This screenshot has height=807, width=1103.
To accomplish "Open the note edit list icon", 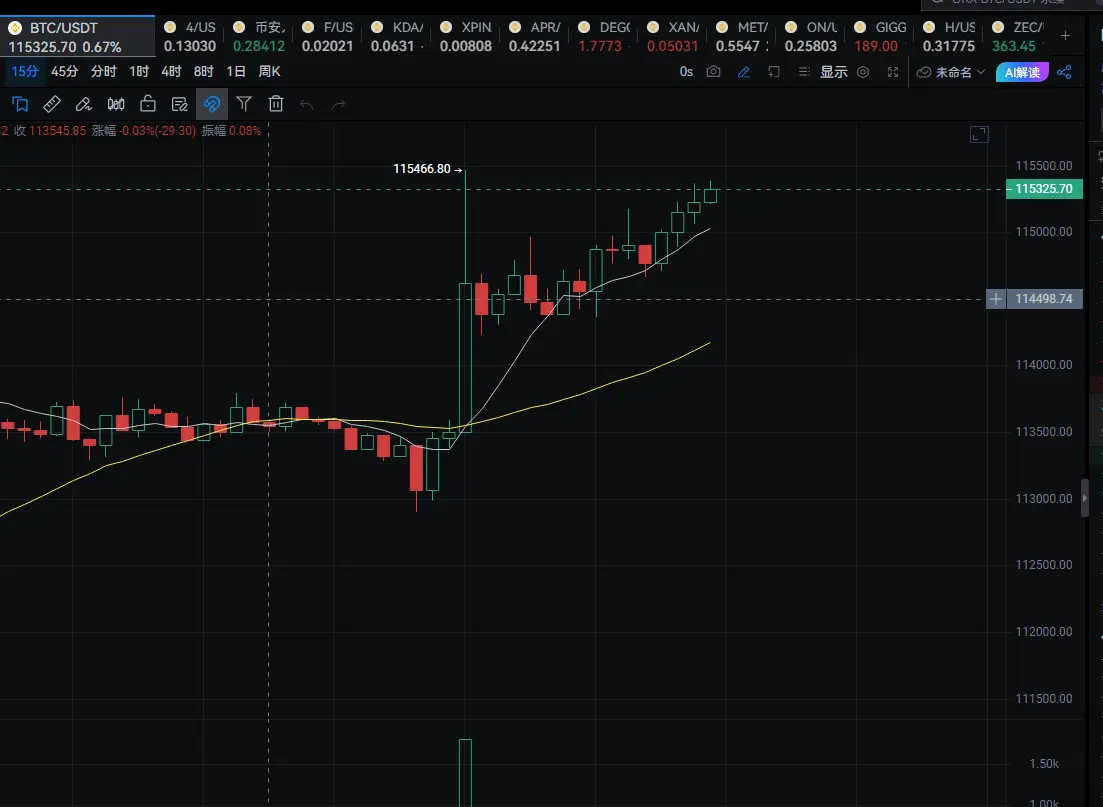I will pyautogui.click(x=180, y=104).
